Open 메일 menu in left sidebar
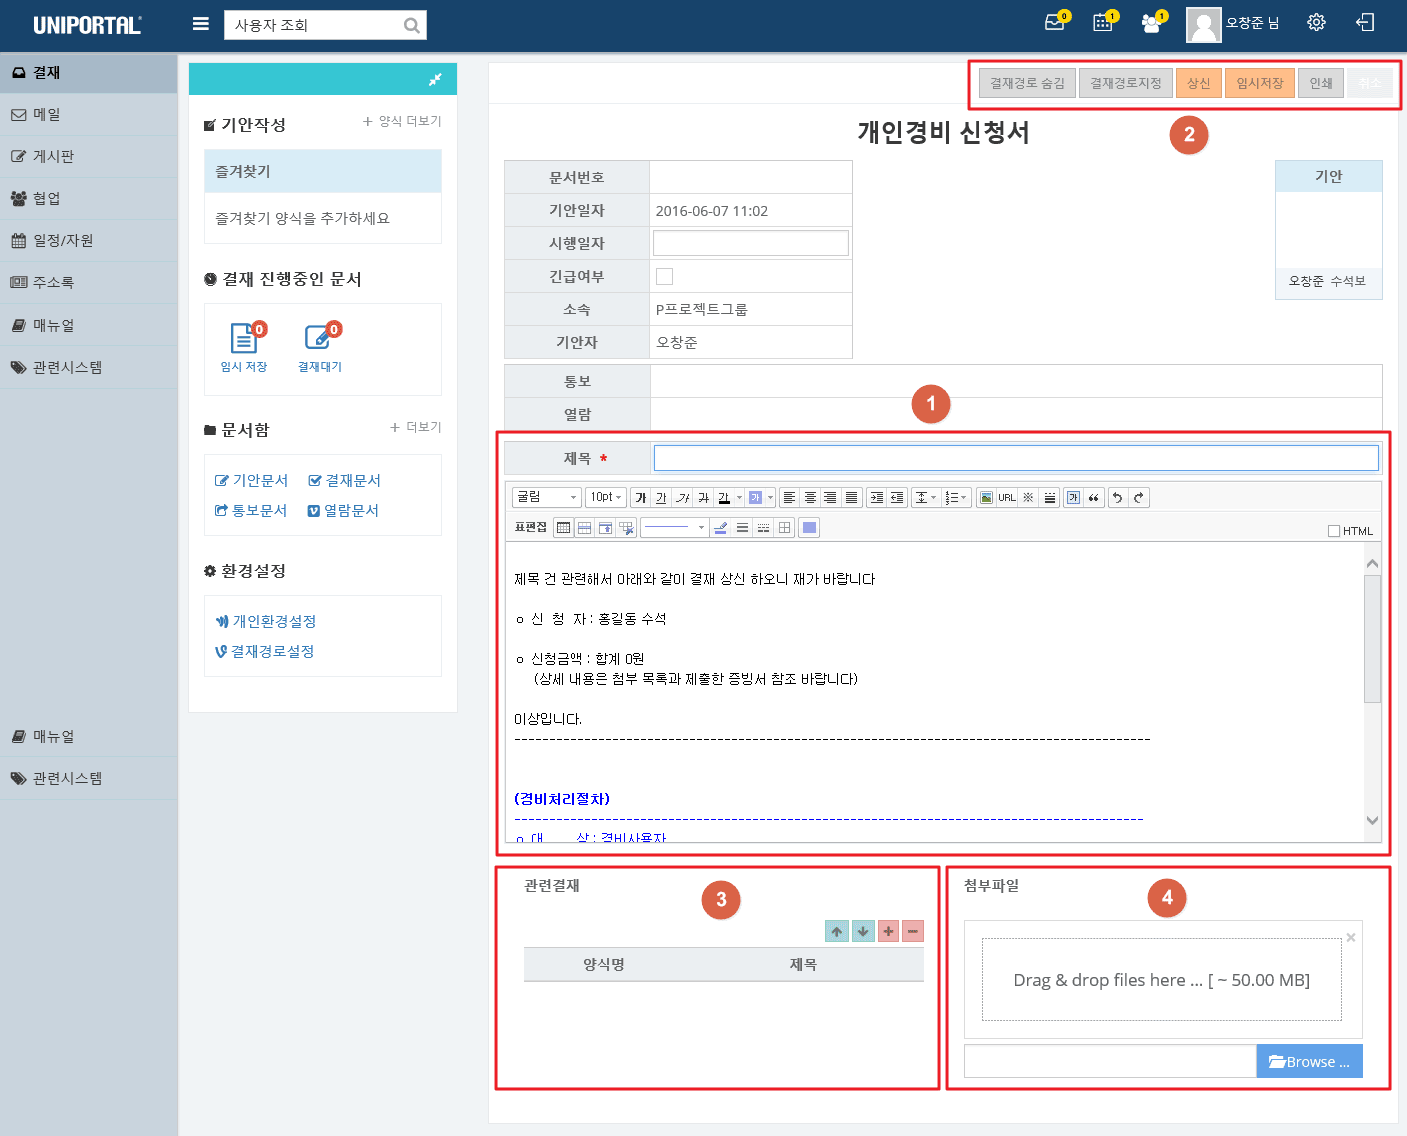1407x1136 pixels. [89, 115]
